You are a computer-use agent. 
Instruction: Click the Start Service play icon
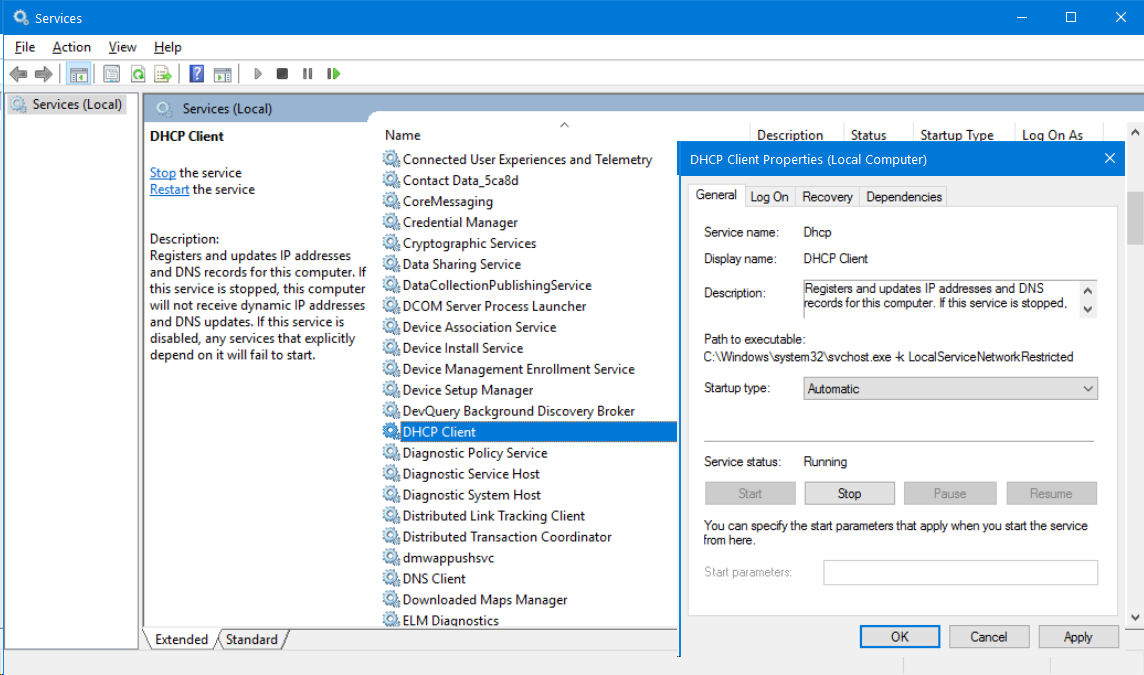(258, 74)
